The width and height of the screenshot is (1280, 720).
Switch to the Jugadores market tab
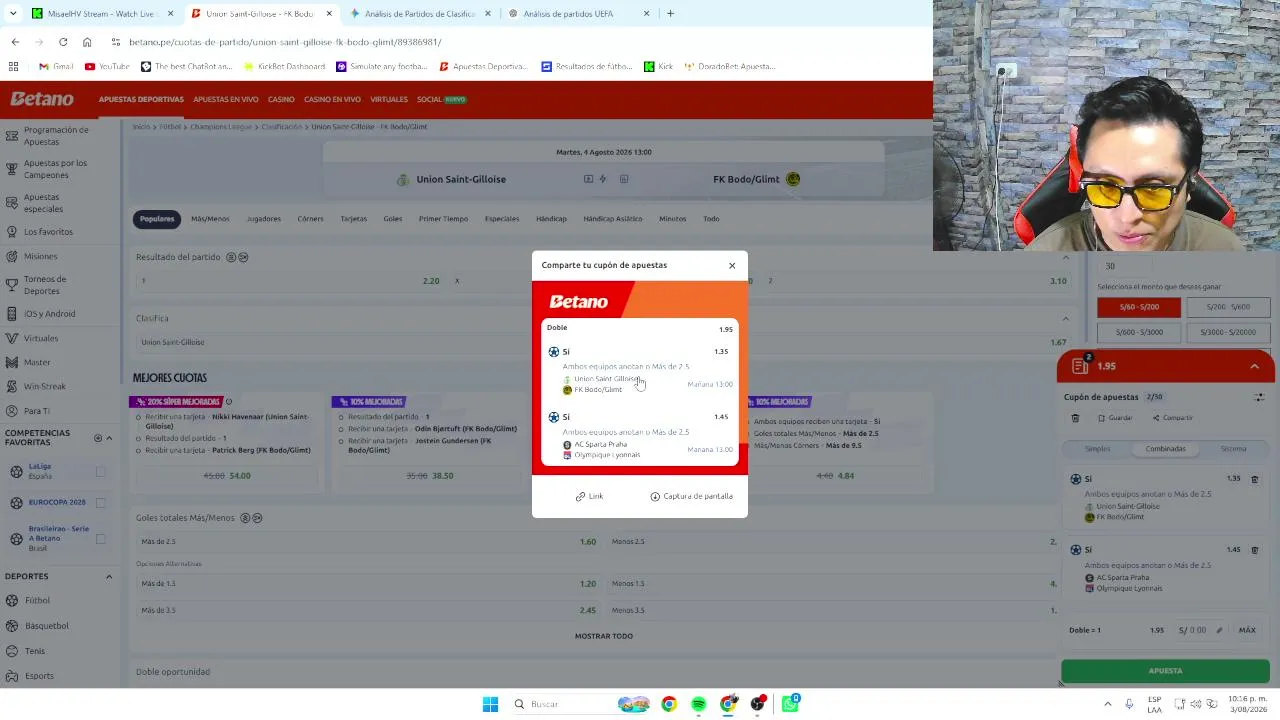[264, 219]
